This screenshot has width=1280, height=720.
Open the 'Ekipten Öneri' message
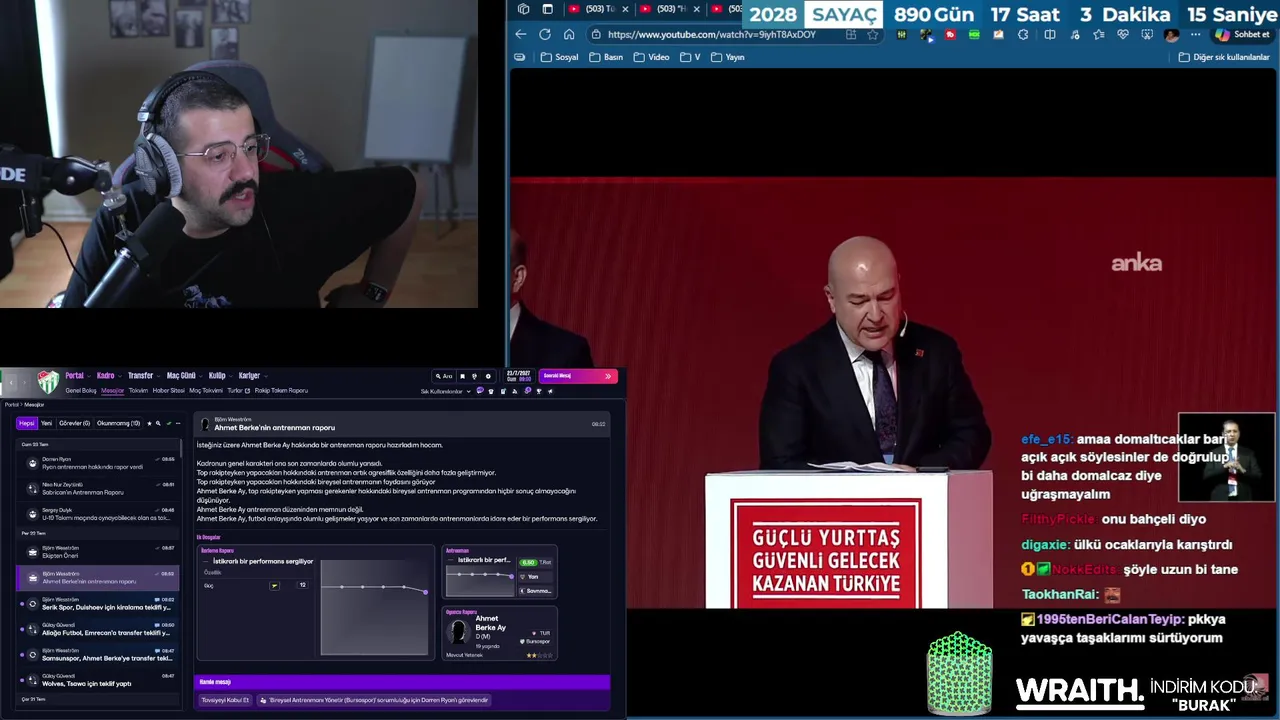pyautogui.click(x=97, y=552)
